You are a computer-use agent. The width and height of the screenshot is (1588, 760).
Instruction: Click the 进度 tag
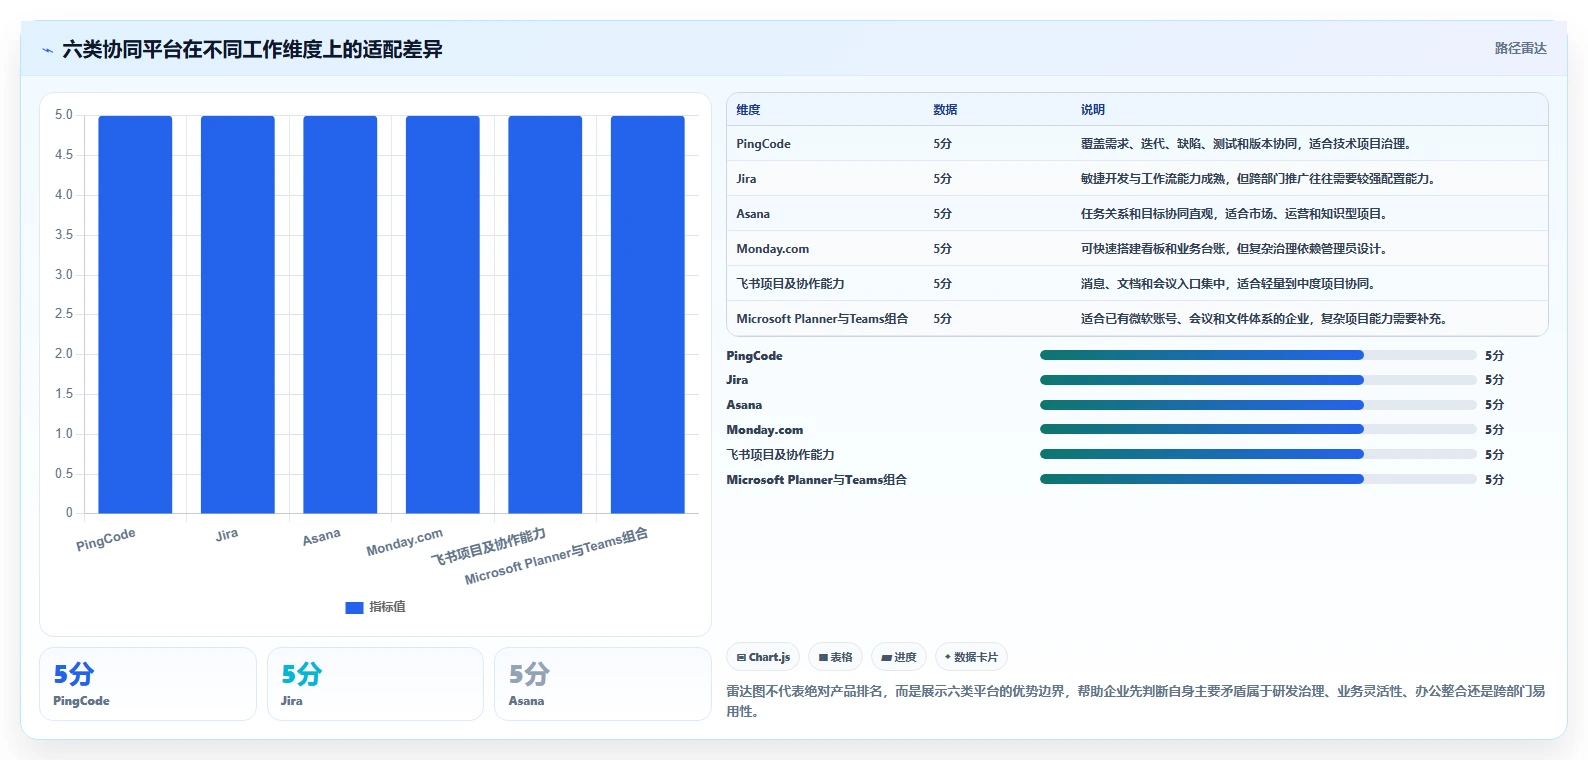[899, 657]
